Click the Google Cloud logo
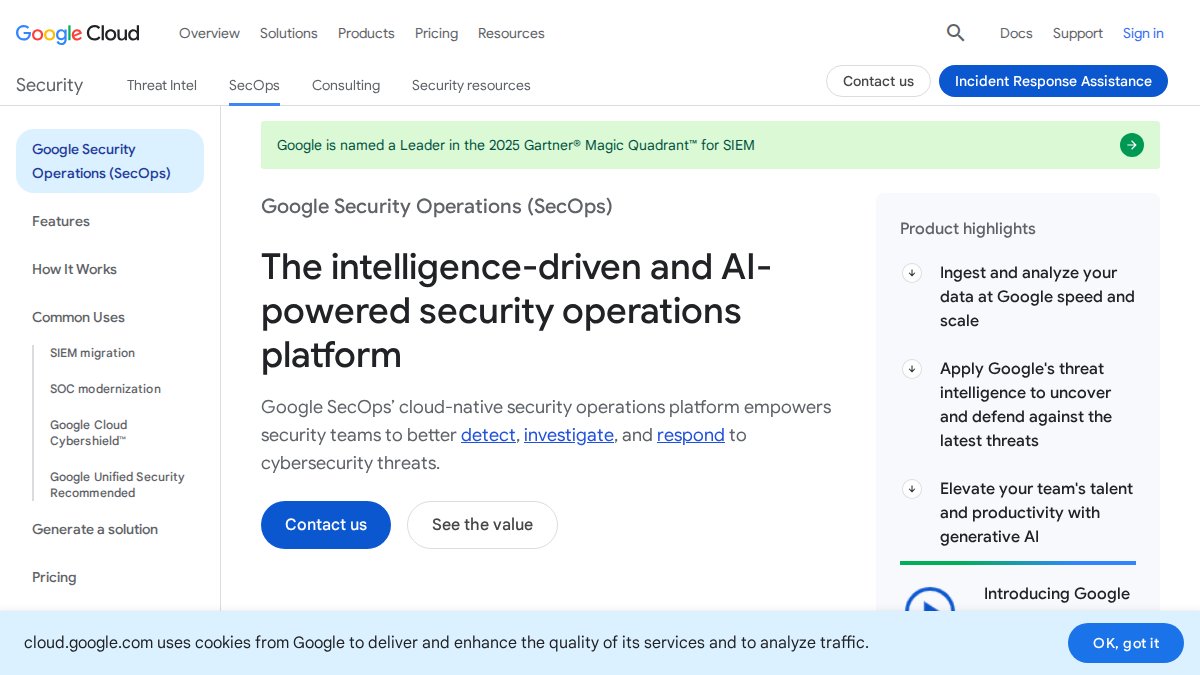 [x=78, y=33]
